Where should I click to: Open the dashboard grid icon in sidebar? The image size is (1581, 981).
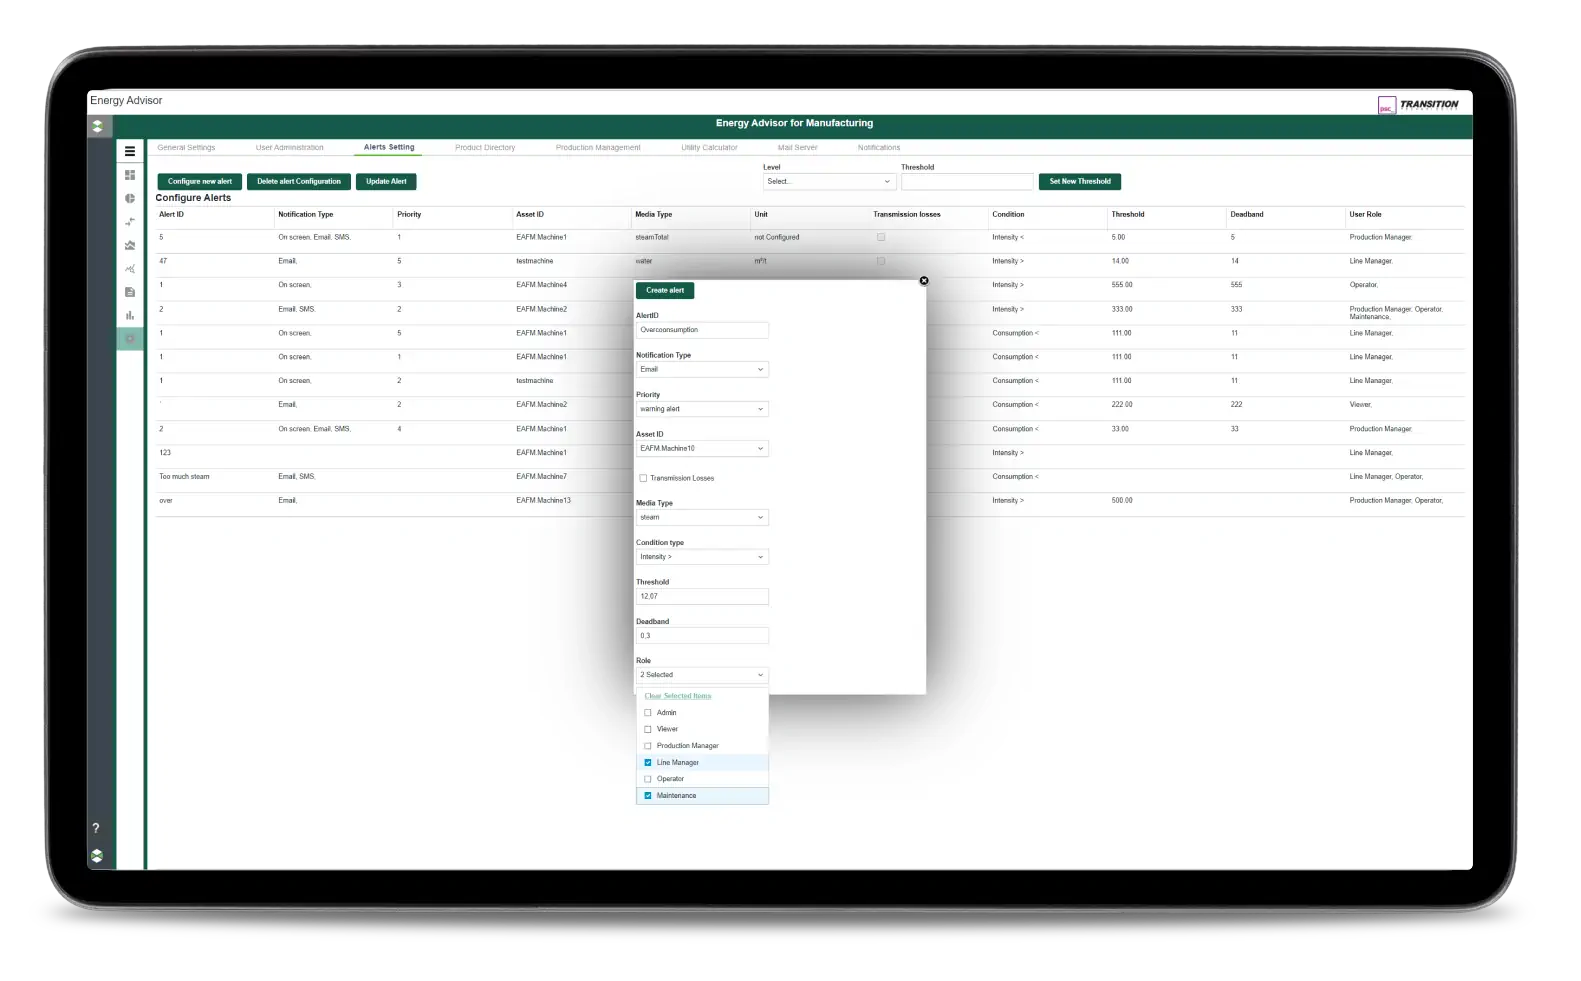(x=130, y=175)
